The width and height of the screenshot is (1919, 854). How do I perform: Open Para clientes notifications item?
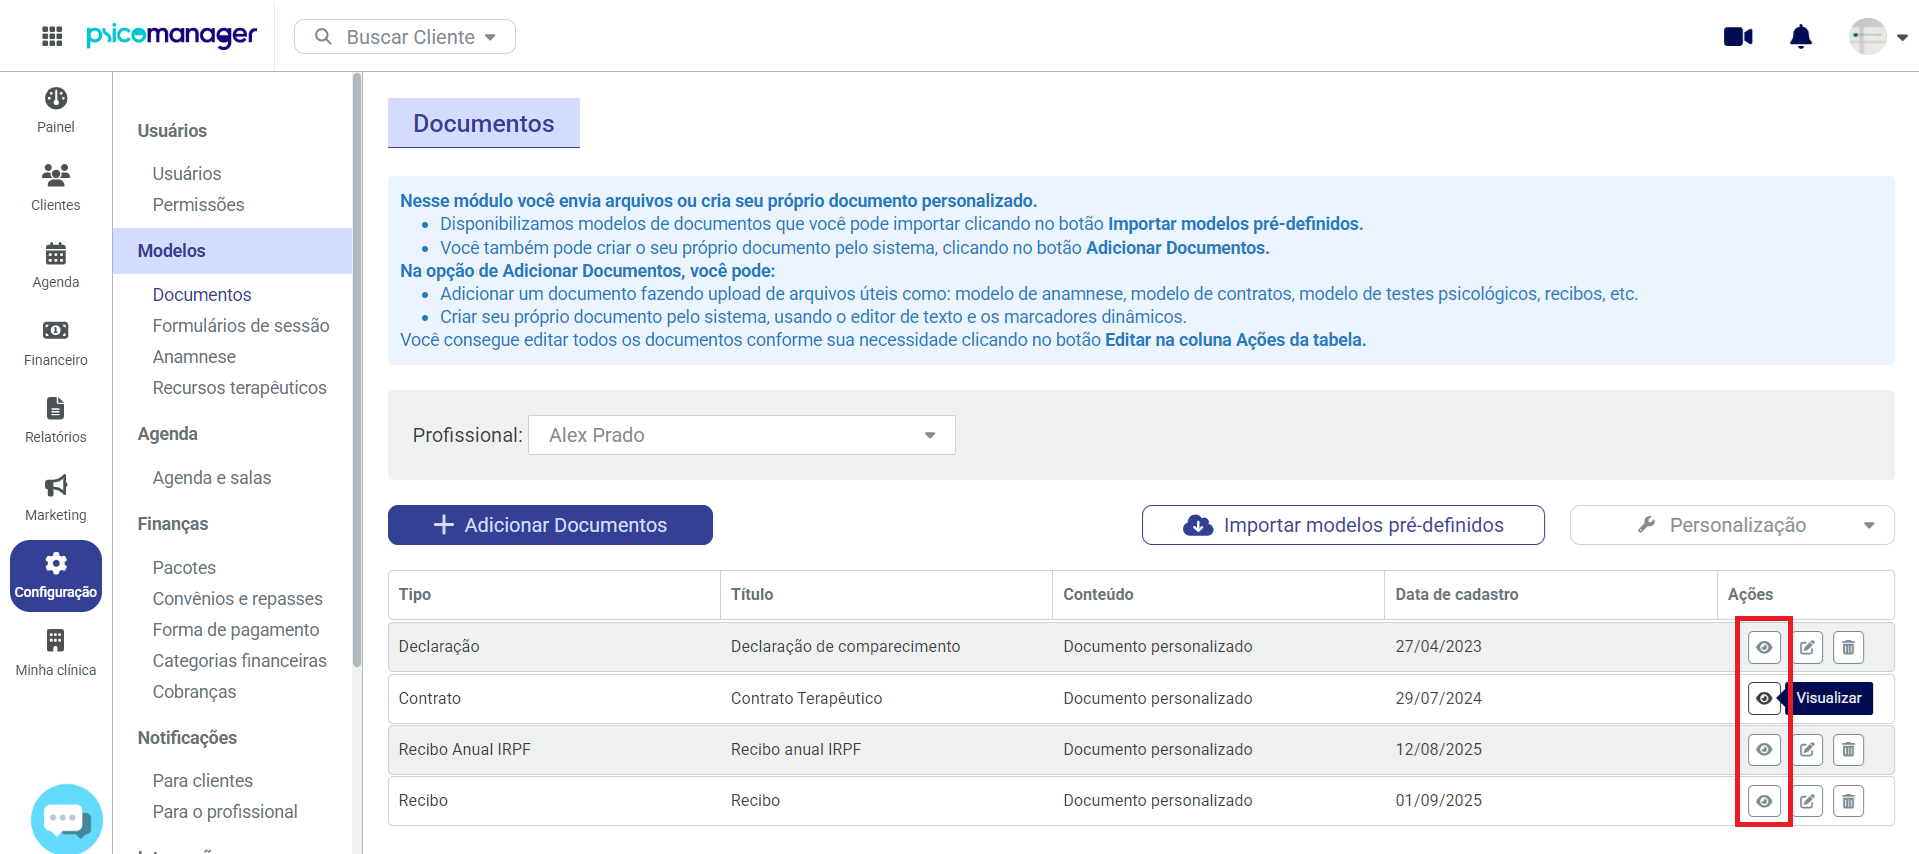[x=202, y=781]
